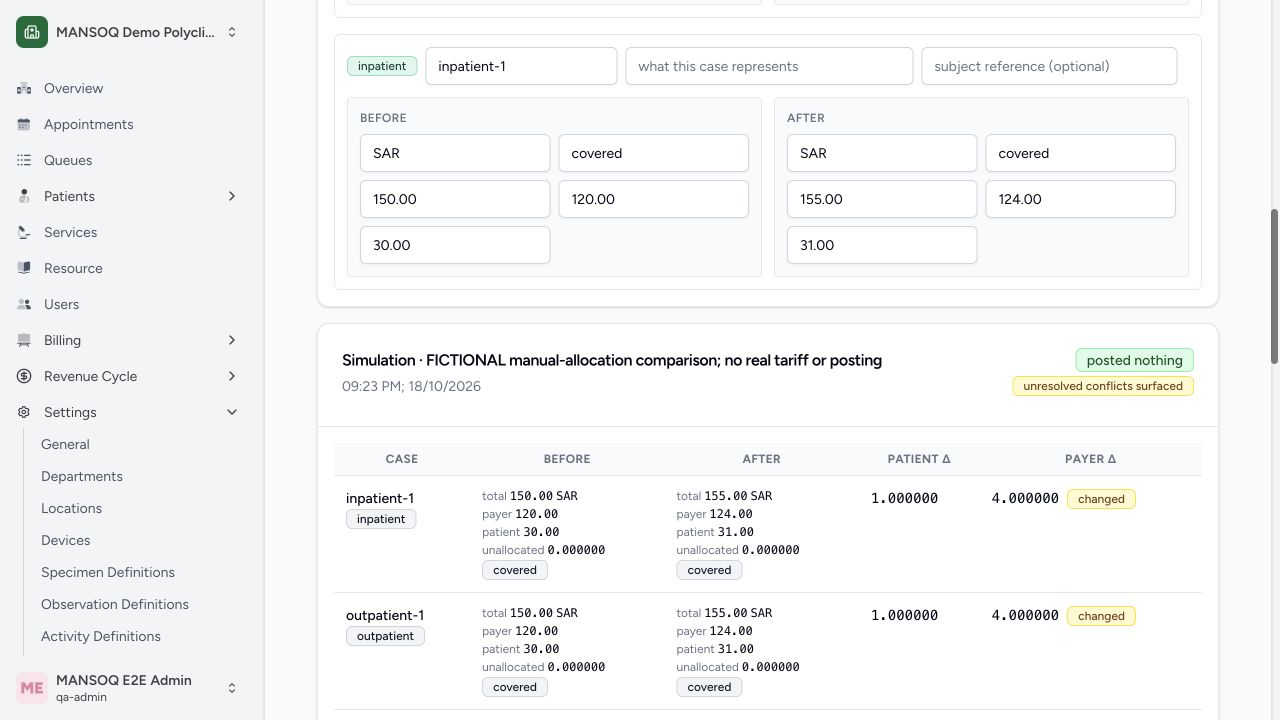Collapse the Settings submenu chevron
Screen dimensions: 1280x720
232,412
